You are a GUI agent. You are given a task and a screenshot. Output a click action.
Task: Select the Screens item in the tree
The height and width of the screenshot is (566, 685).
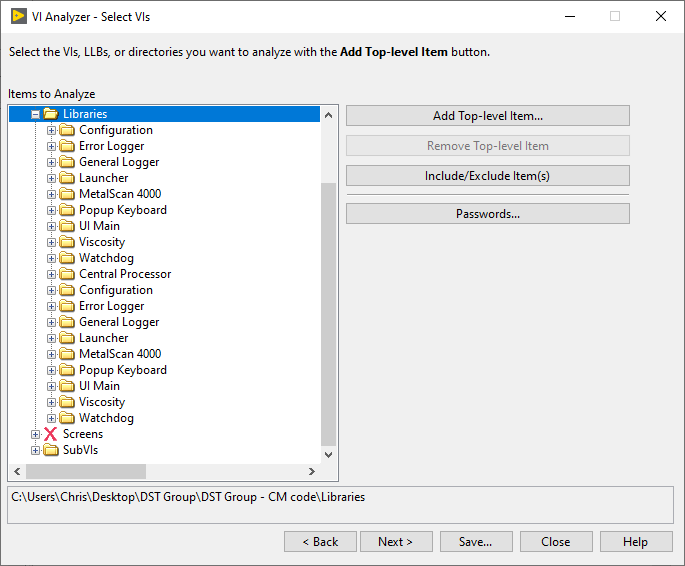point(83,434)
